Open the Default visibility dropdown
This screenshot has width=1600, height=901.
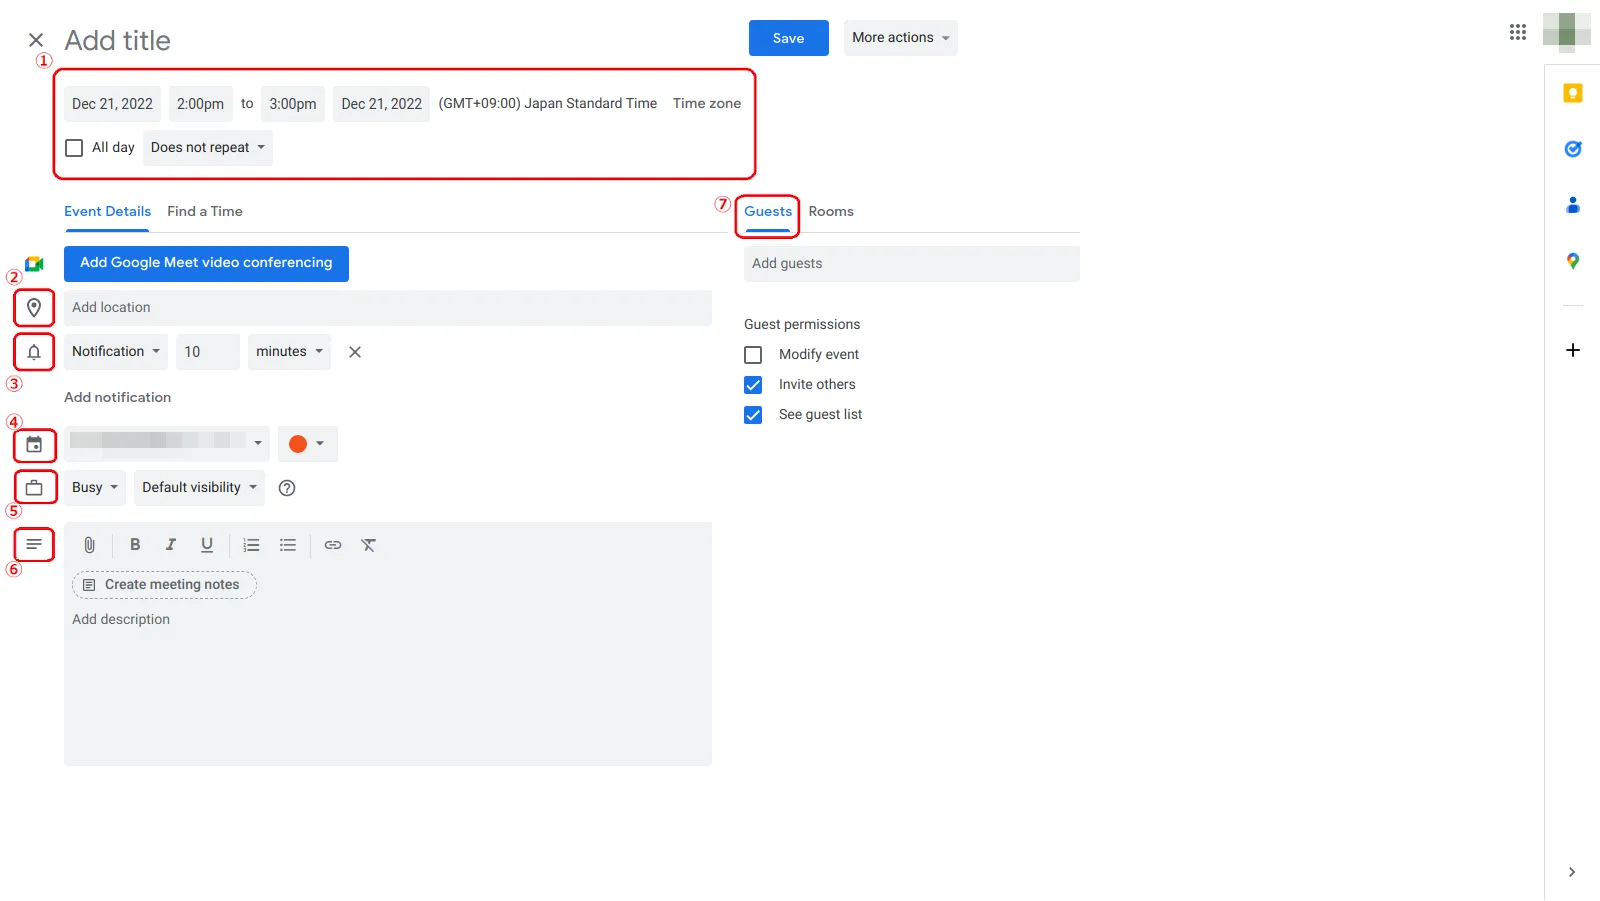coord(198,487)
